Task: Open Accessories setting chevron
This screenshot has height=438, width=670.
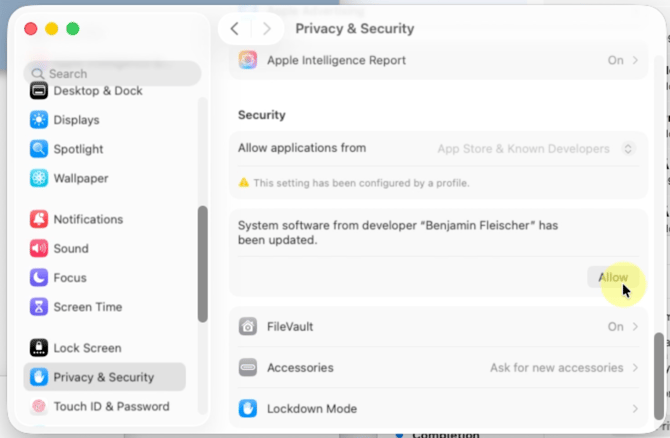Action: [635, 367]
